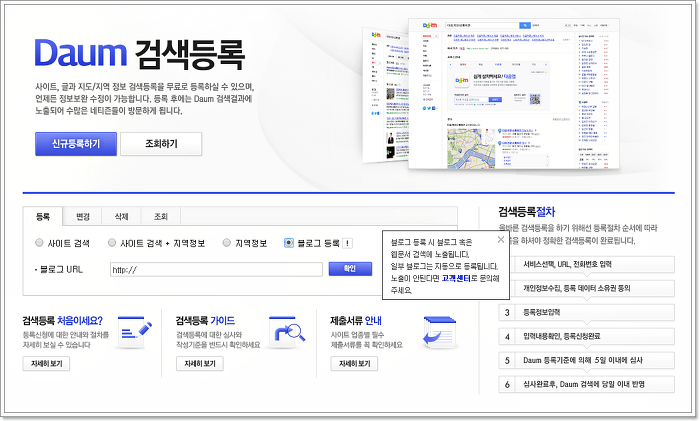Switch to the 조회 tab
700x421 pixels.
pyautogui.click(x=161, y=217)
